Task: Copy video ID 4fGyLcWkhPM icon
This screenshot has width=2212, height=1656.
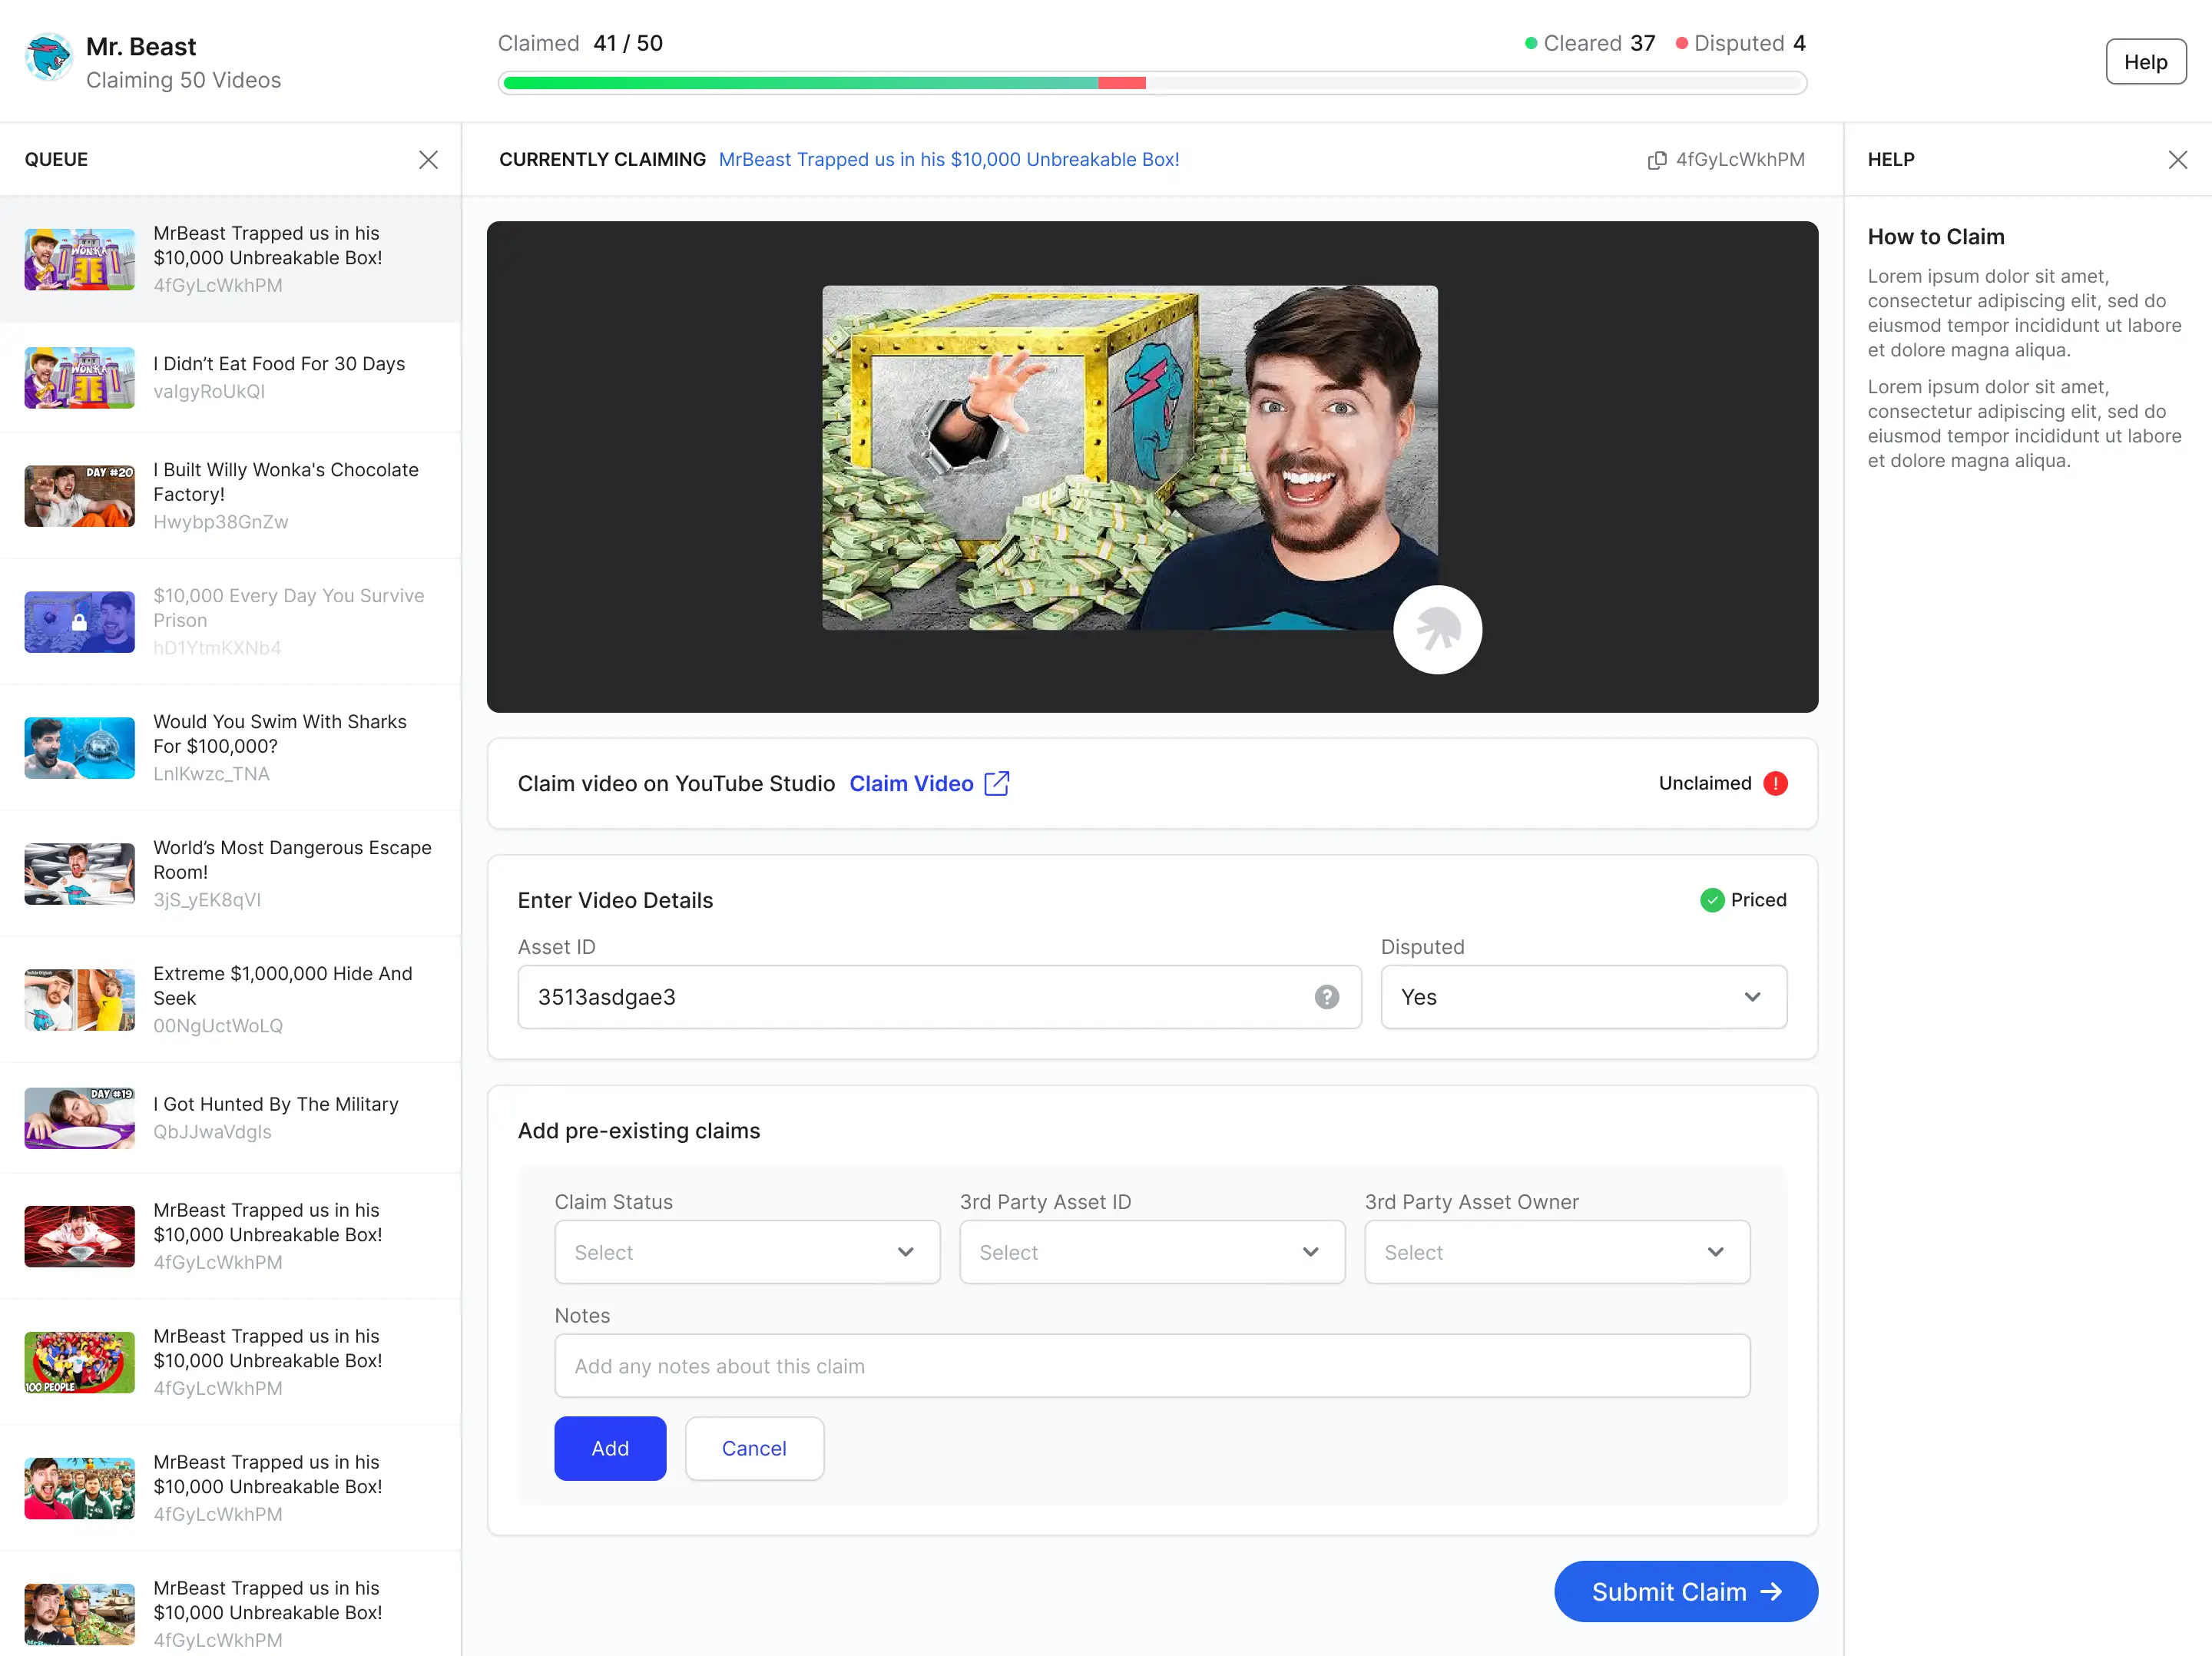Action: tap(1656, 160)
